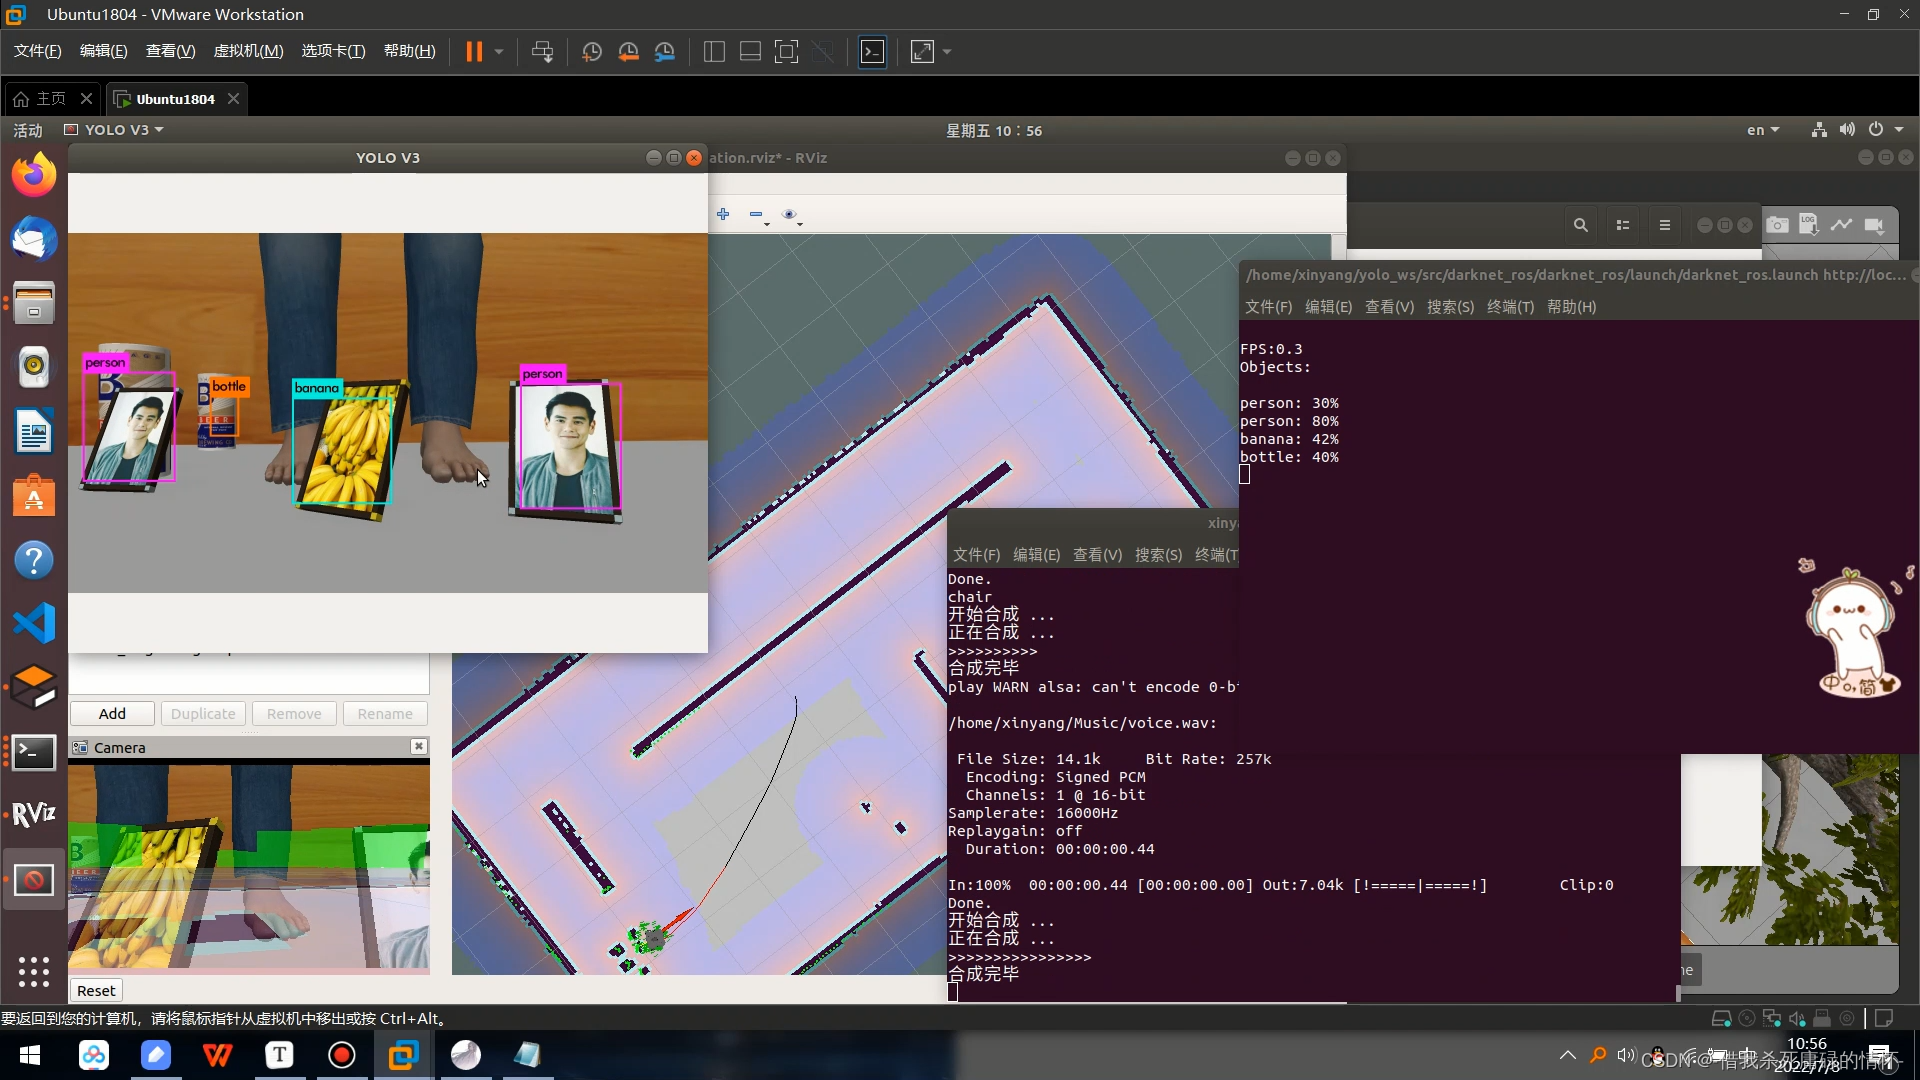1920x1080 pixels.
Task: Open VMware 编辑(E) menu
Action: click(103, 51)
